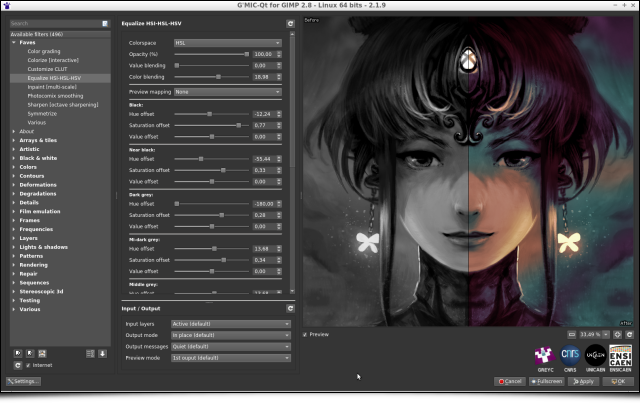Open the Output messages dropdown
640x403 pixels.
coord(231,347)
